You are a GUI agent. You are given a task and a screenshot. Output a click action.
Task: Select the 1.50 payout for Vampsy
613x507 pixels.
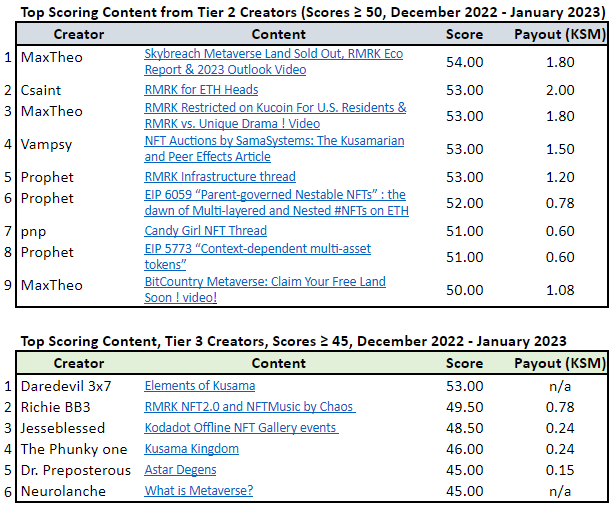[560, 149]
